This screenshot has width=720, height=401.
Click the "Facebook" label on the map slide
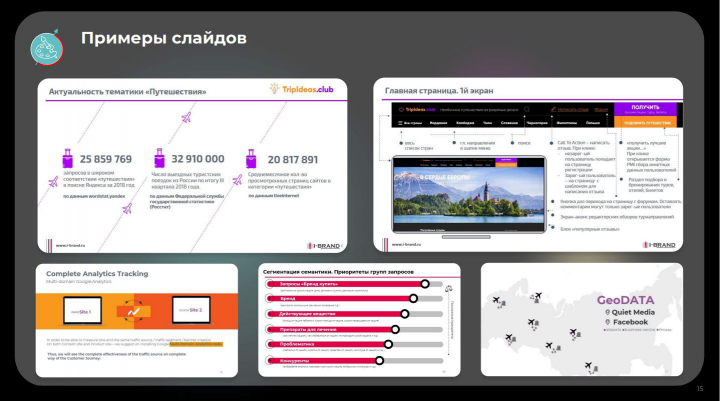pyautogui.click(x=630, y=322)
